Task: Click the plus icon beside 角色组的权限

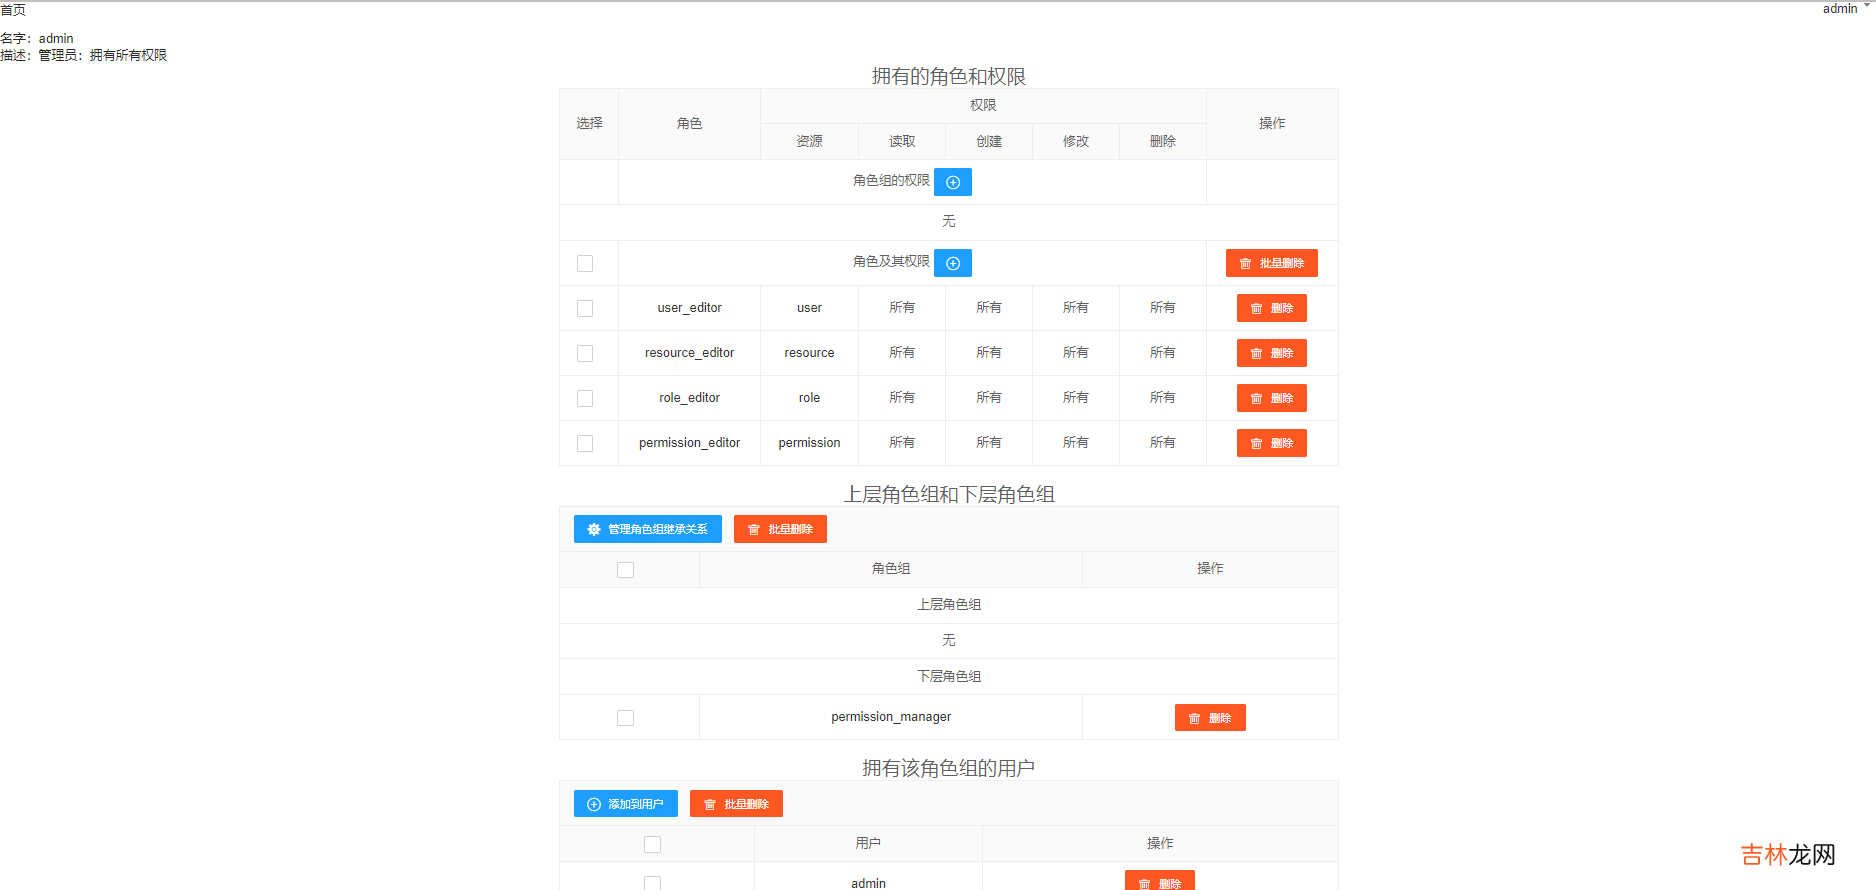Action: click(x=952, y=182)
